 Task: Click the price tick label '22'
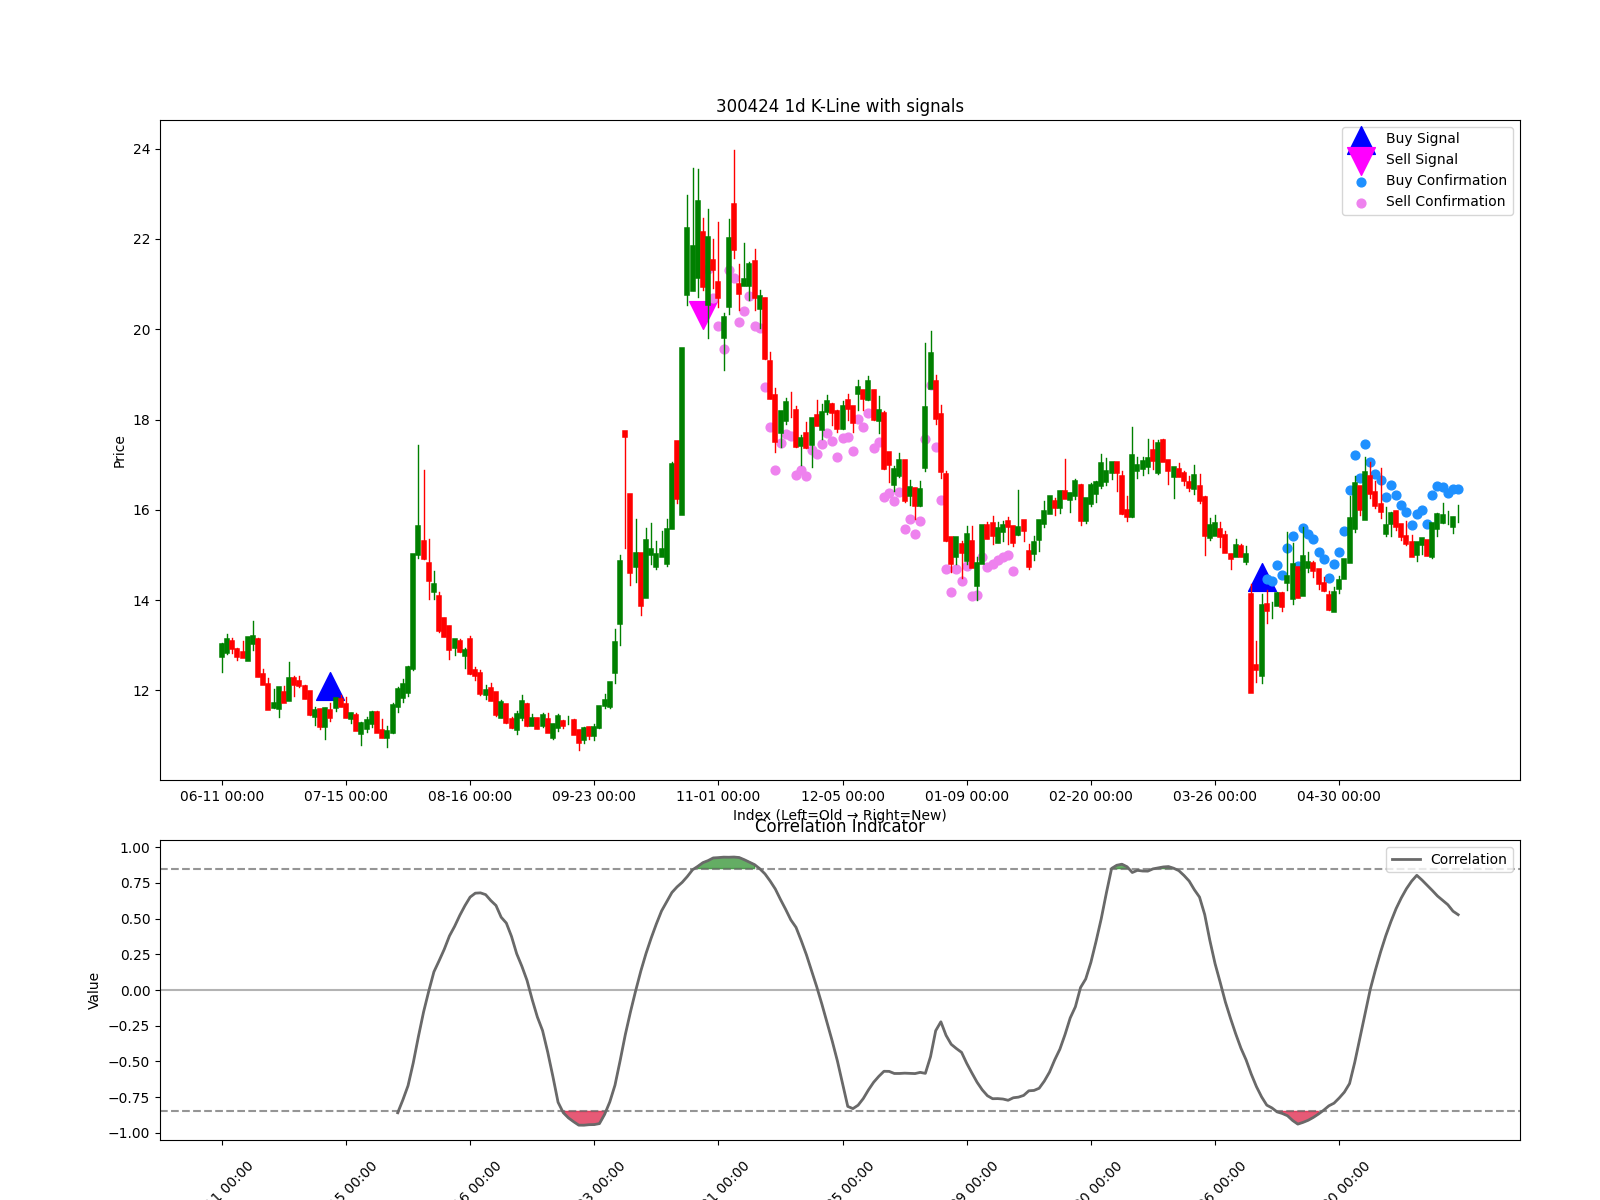(142, 240)
